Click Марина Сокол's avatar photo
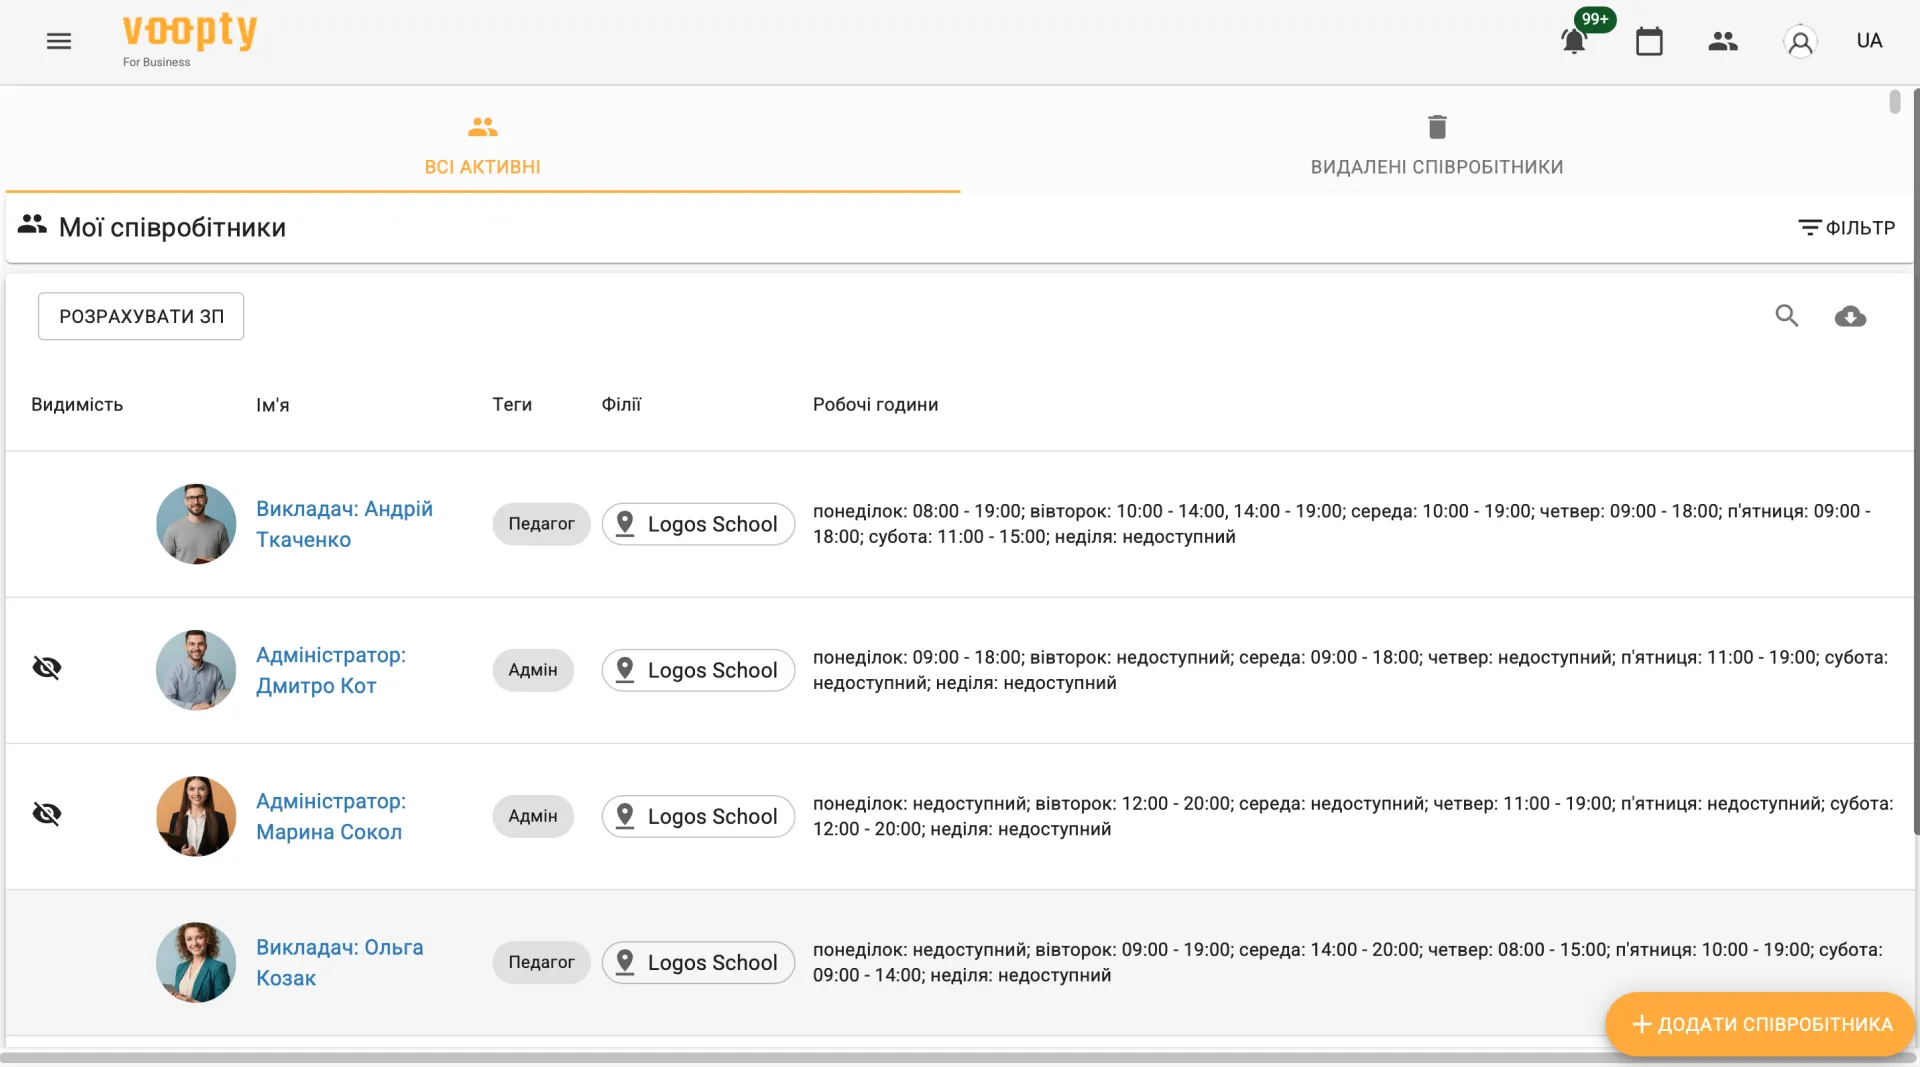Viewport: 1920px width, 1067px height. click(196, 816)
